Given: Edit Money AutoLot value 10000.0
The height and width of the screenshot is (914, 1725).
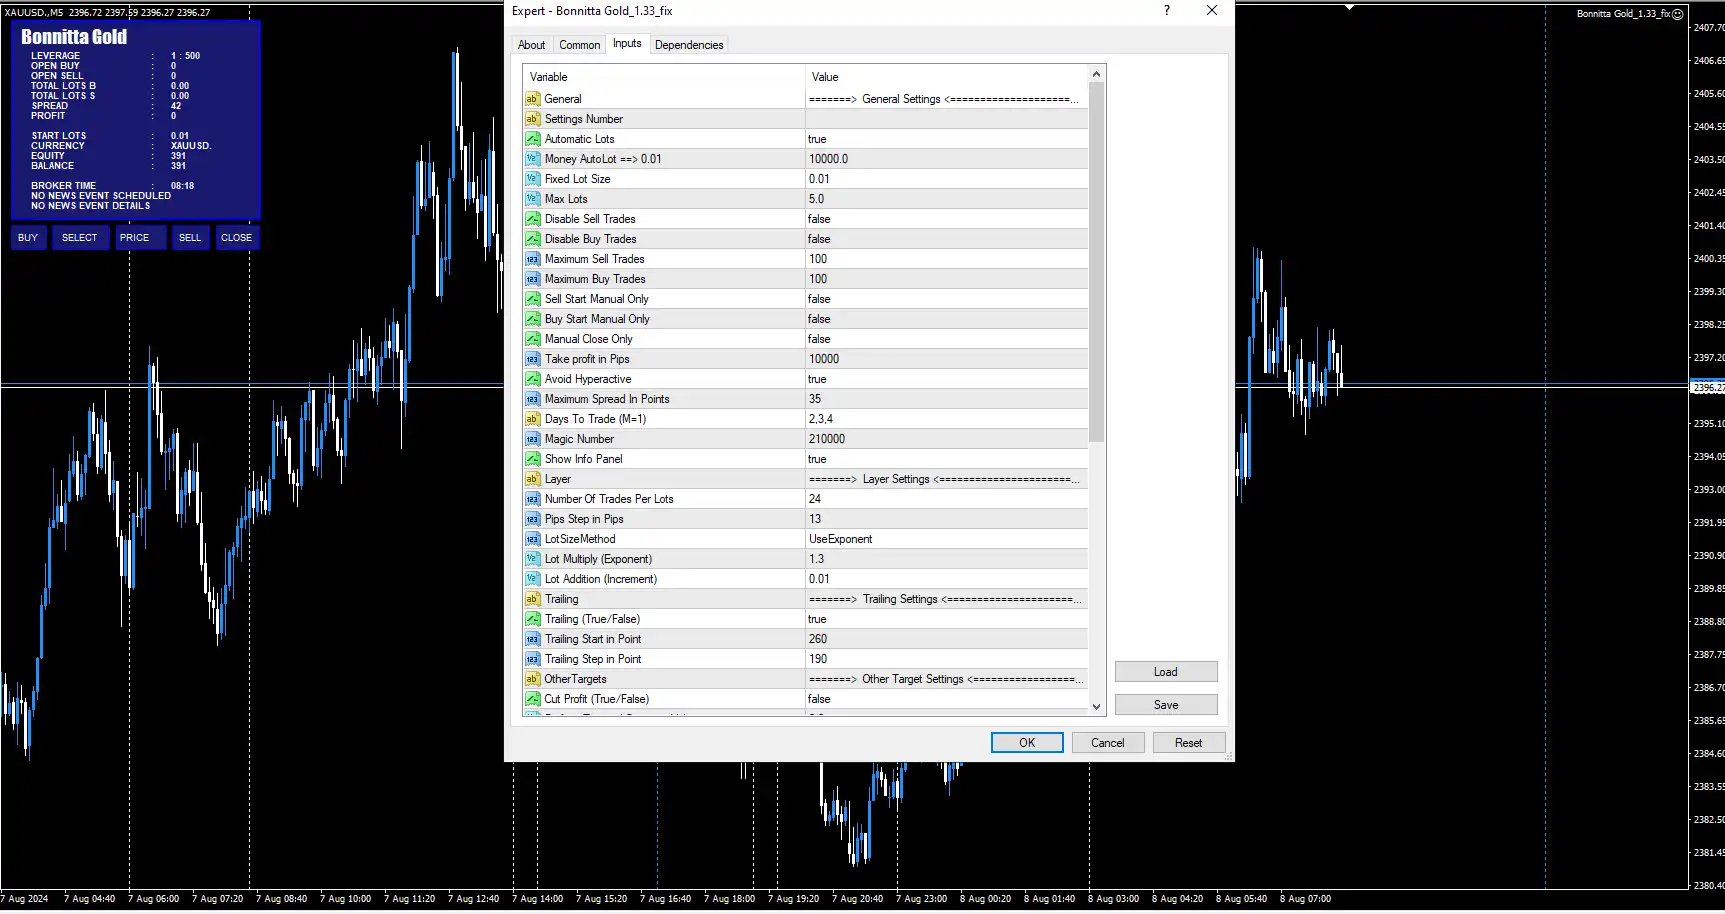Looking at the screenshot, I should click(x=946, y=159).
